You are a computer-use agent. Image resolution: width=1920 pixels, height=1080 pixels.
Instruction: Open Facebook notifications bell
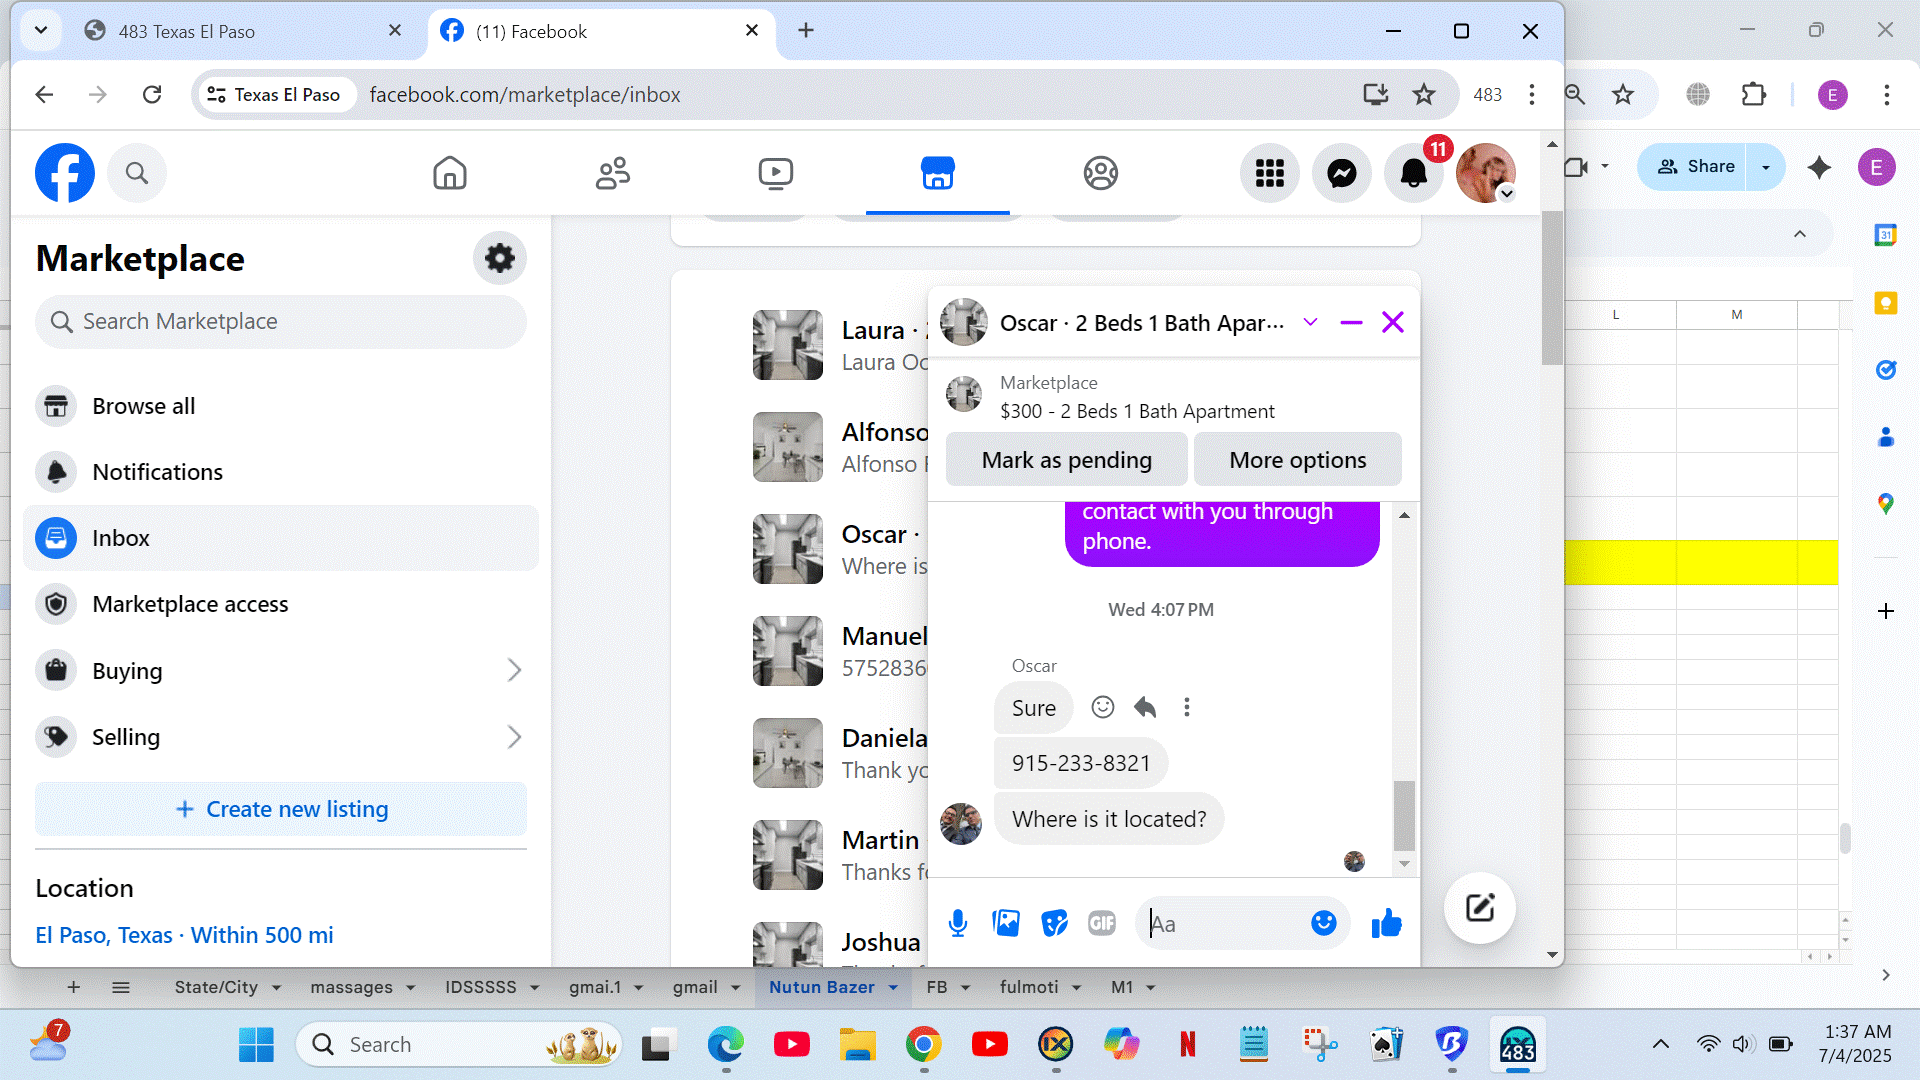(x=1413, y=173)
